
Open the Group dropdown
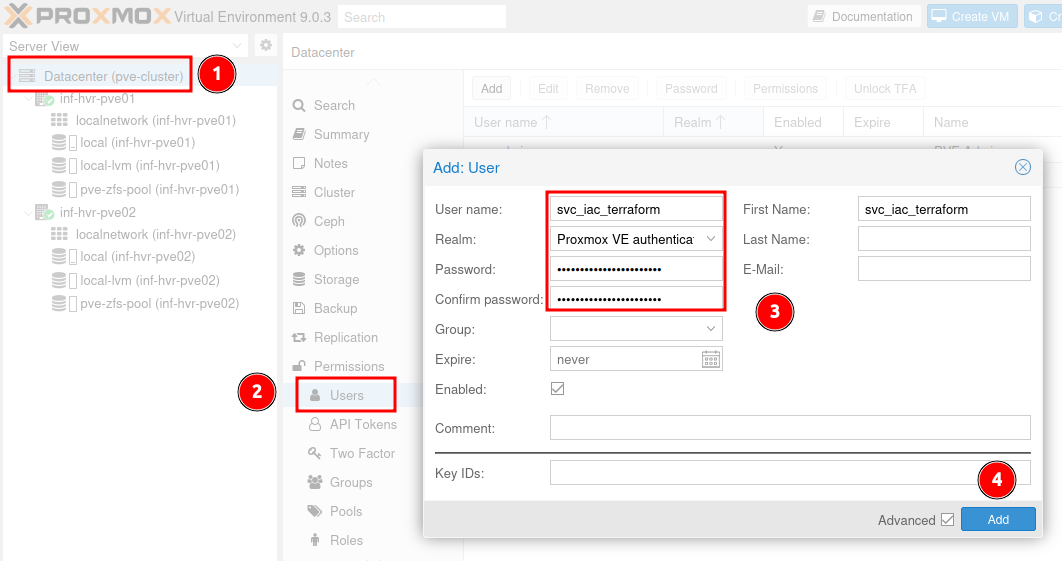point(710,329)
